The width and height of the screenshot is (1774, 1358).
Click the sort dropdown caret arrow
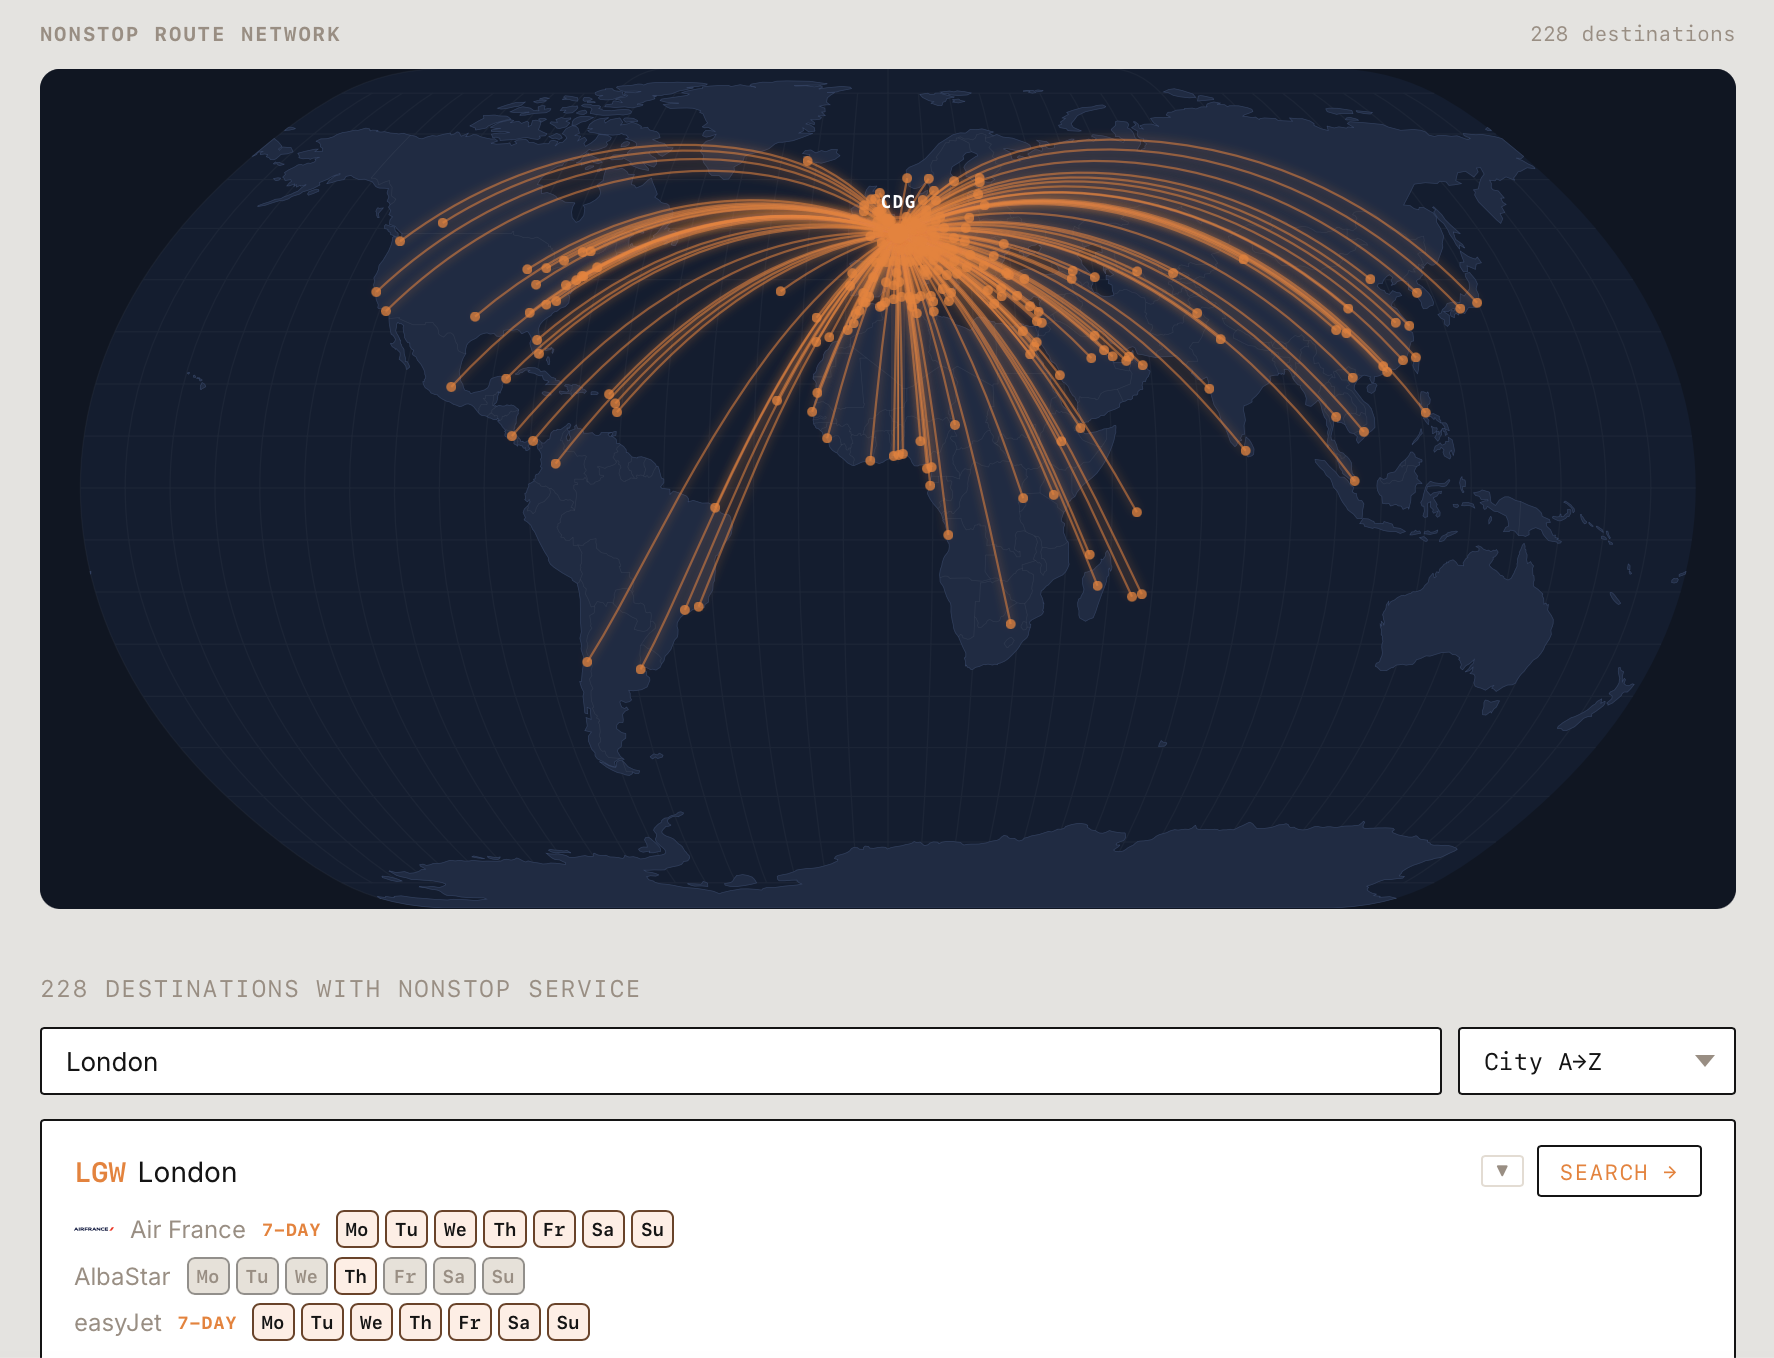pyautogui.click(x=1704, y=1061)
